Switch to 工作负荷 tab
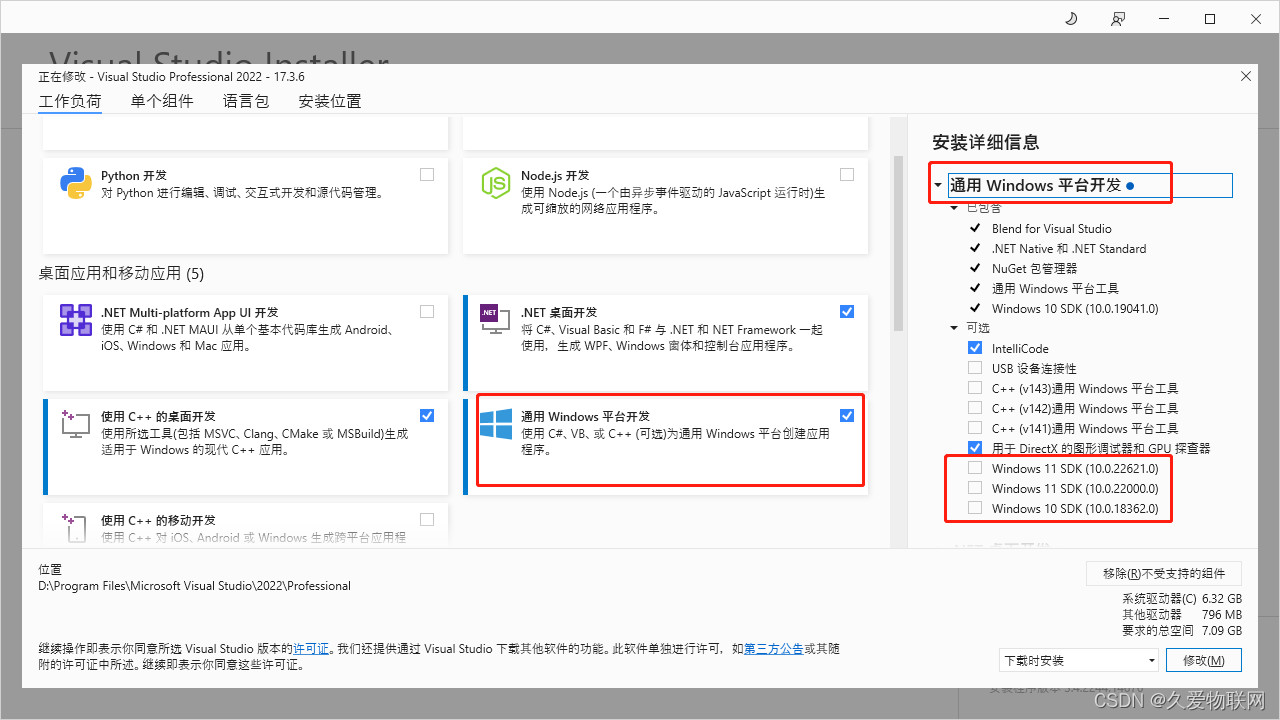The image size is (1280, 720). [x=70, y=101]
